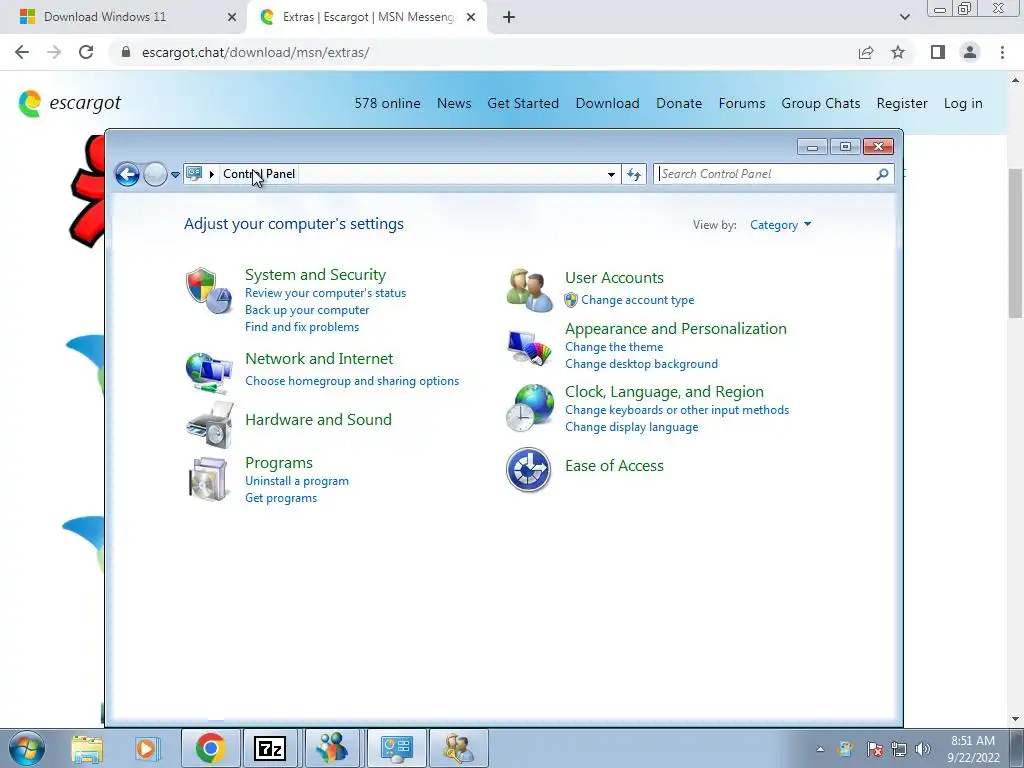The image size is (1024, 768).
Task: Click Appearance and Personalization monitor icon
Action: click(x=529, y=347)
